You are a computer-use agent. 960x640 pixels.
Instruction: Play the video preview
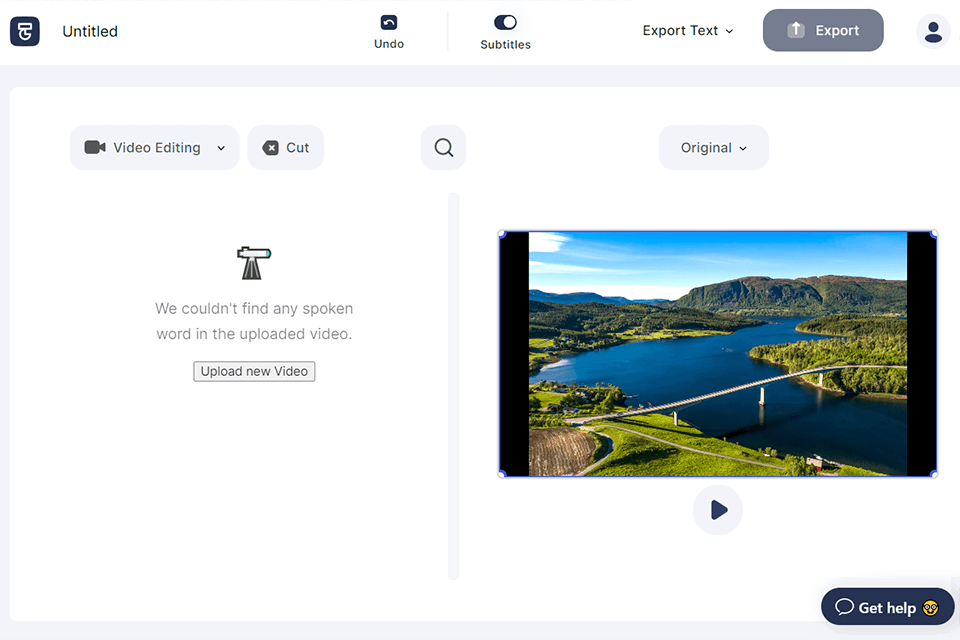[718, 510]
